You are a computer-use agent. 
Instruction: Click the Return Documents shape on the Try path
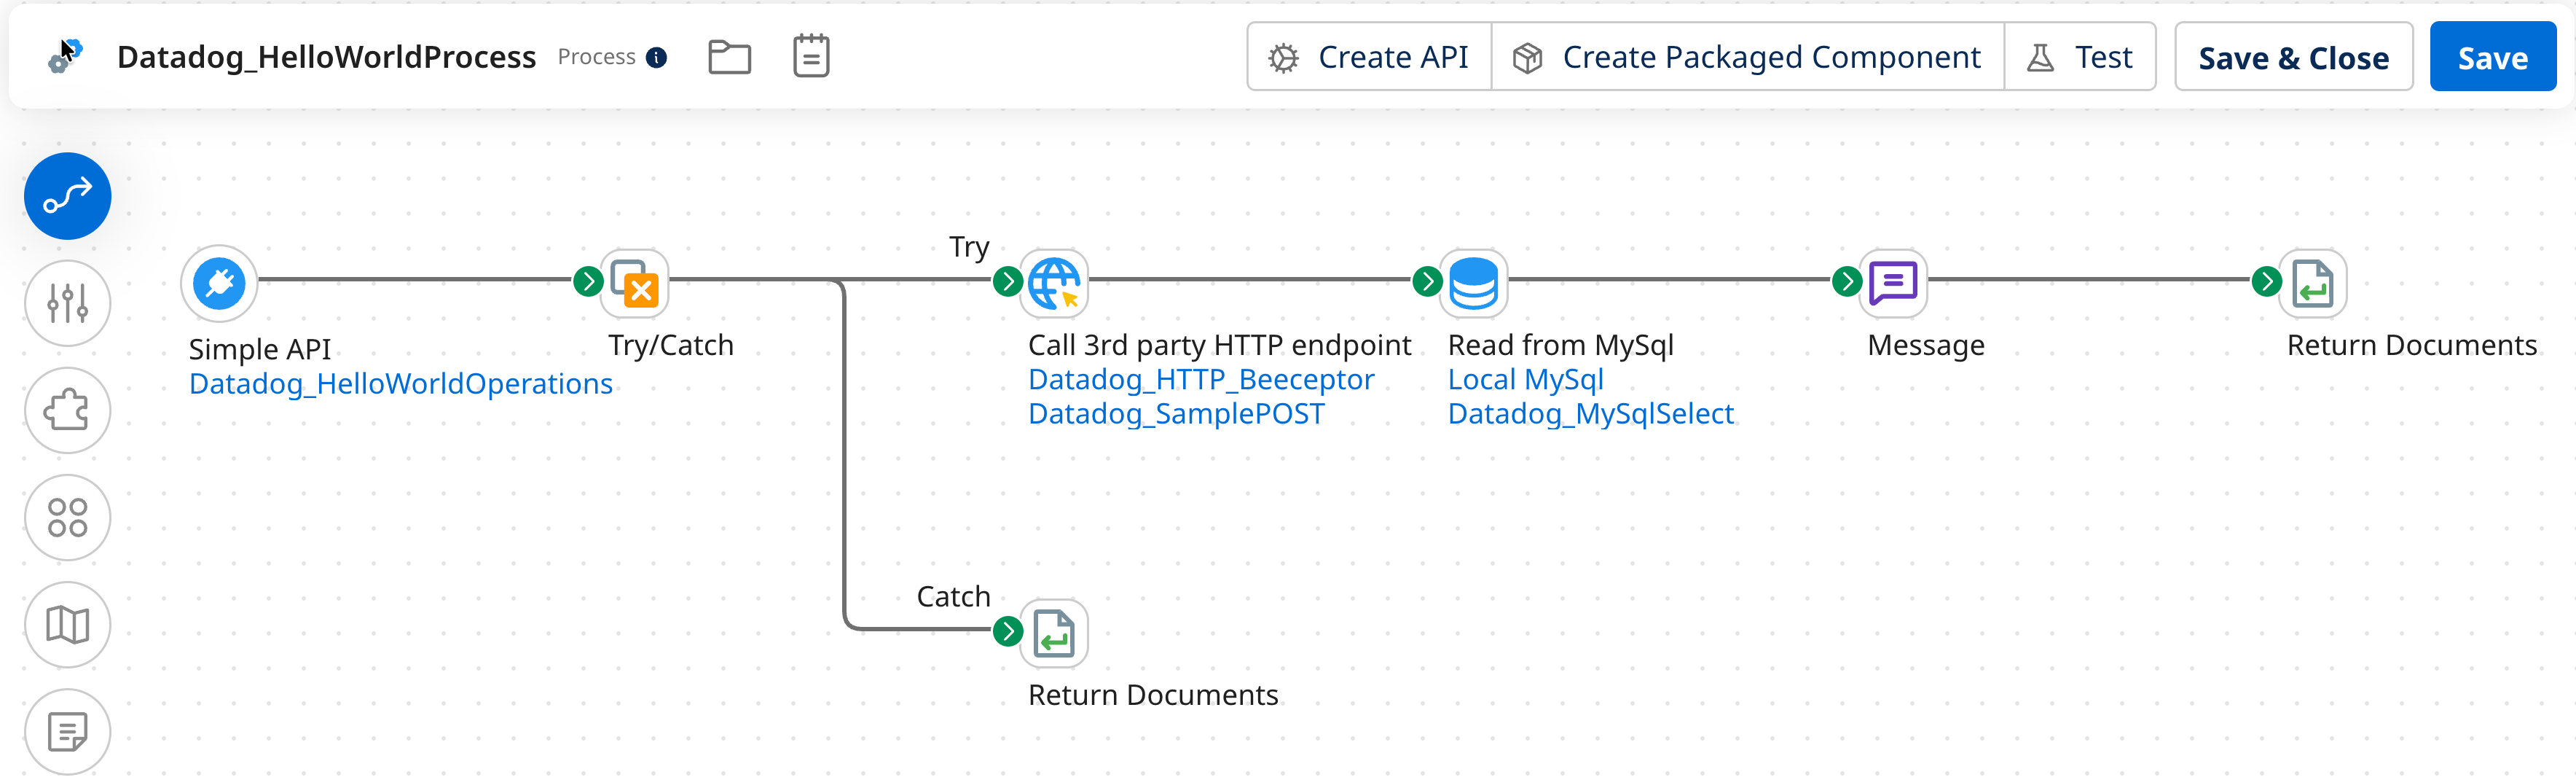[2313, 283]
